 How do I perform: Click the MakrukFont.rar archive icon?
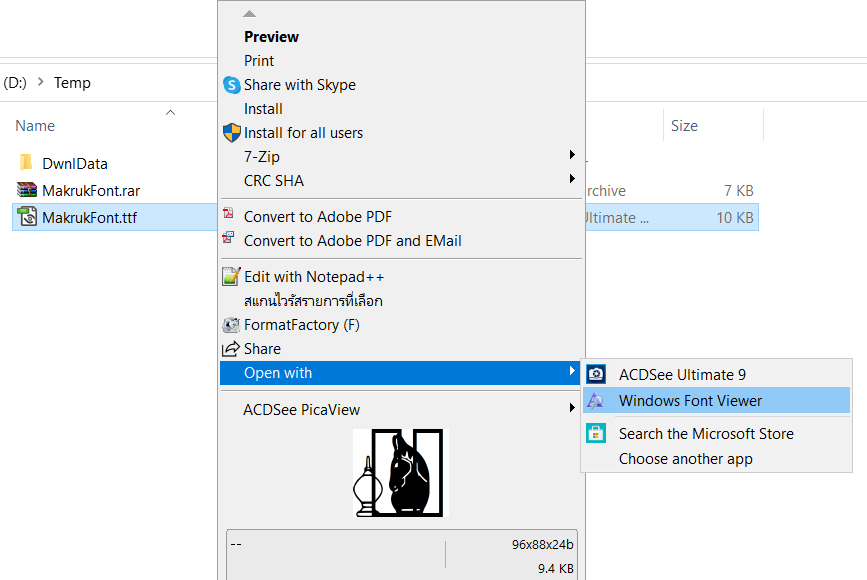pos(25,190)
